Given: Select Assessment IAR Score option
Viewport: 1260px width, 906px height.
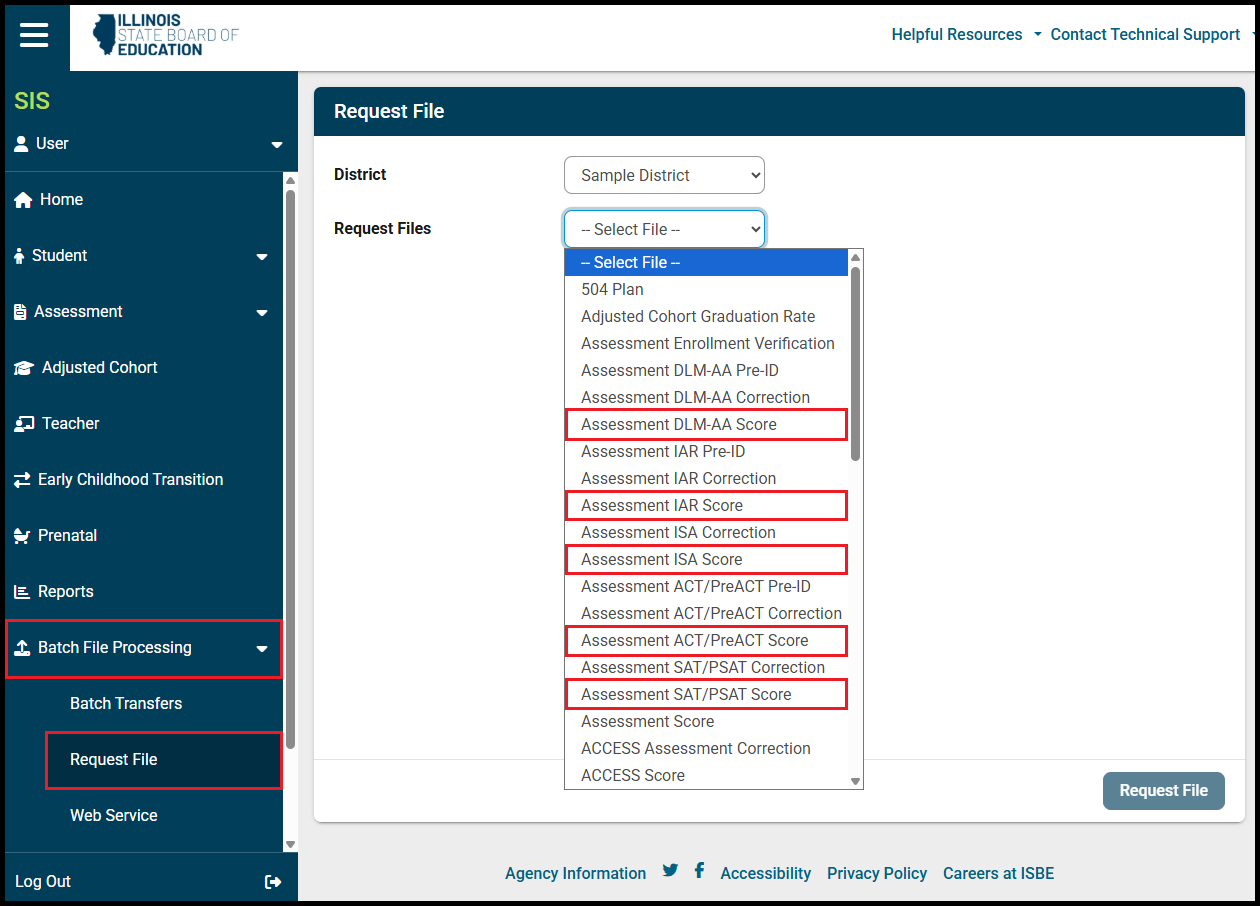Looking at the screenshot, I should (x=662, y=506).
